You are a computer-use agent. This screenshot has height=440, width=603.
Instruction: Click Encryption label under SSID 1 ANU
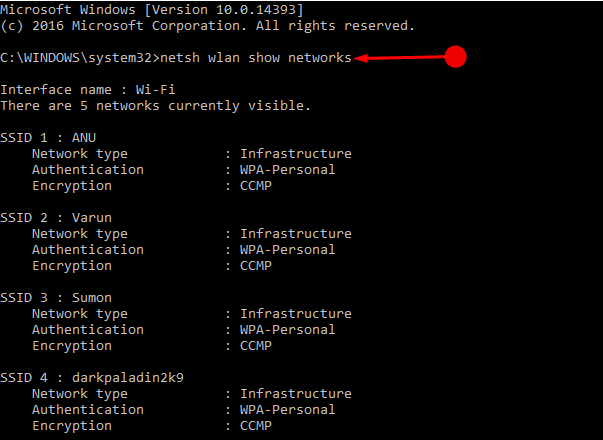point(71,185)
